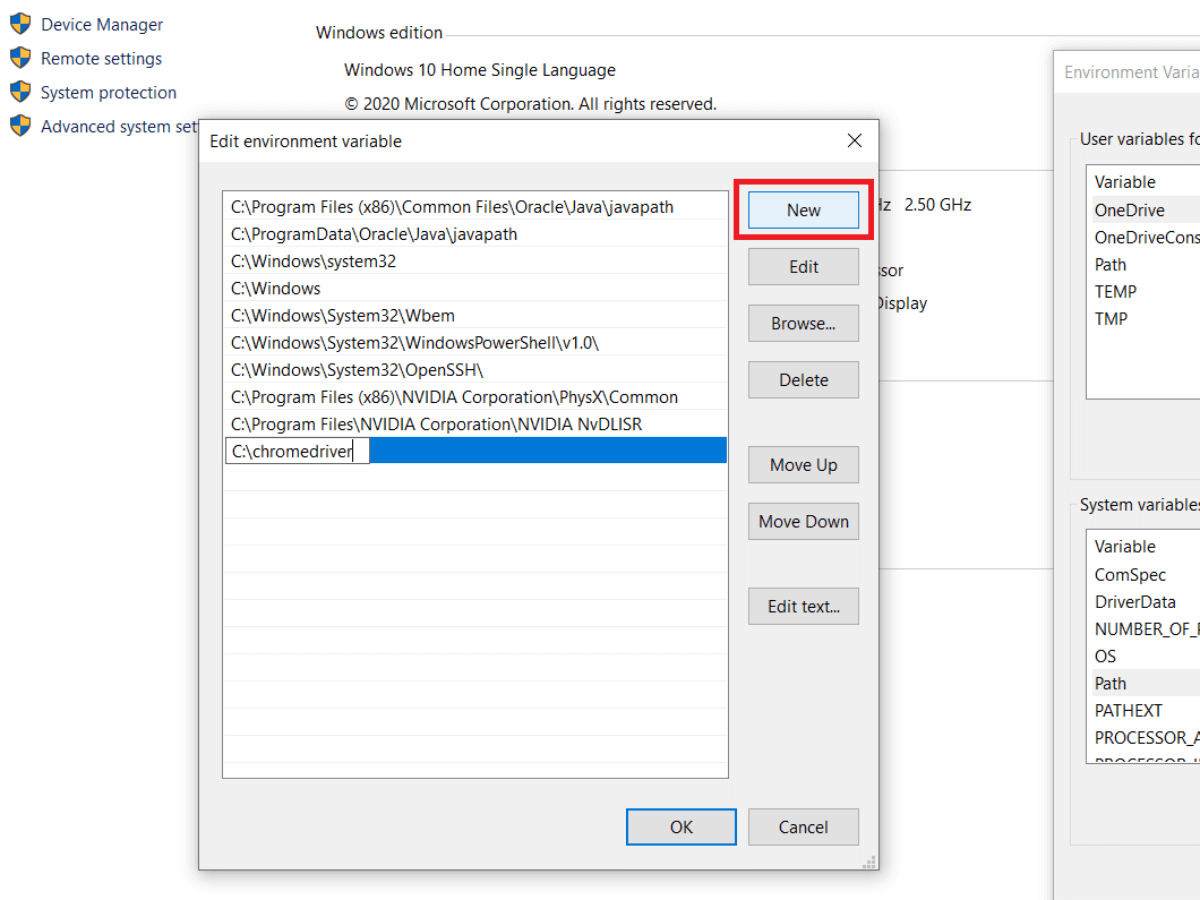Click the Edit button for the selected path

click(x=803, y=266)
